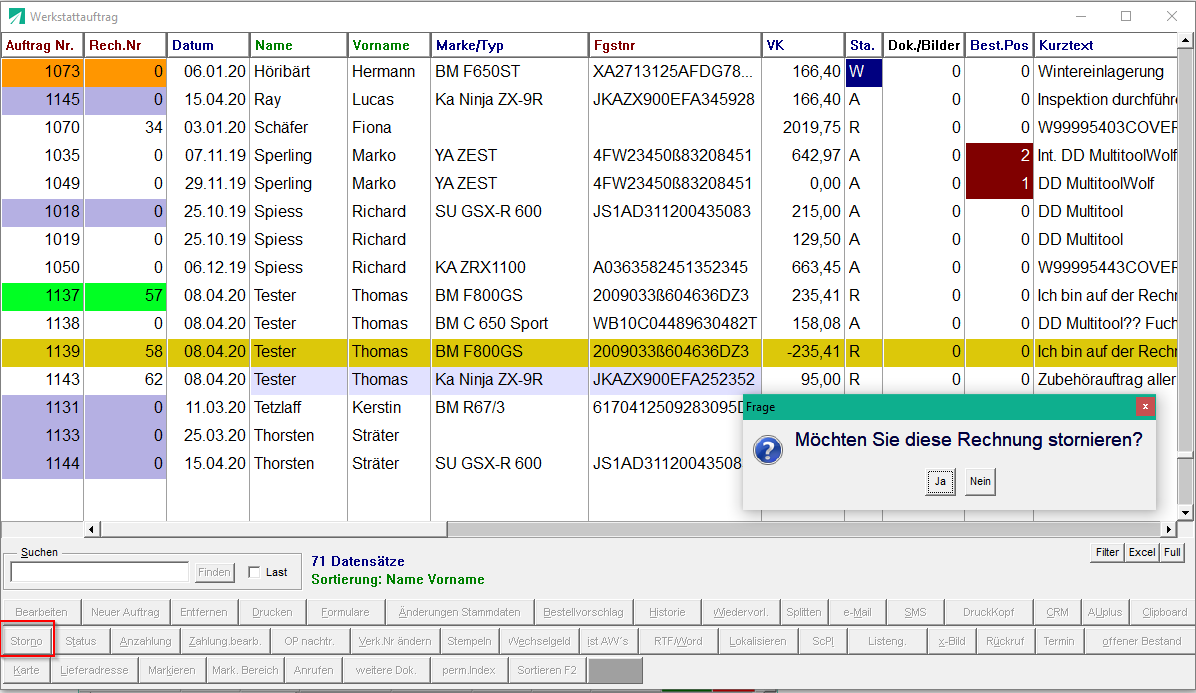This screenshot has width=1196, height=693.
Task: Close the Frage dialog with the red X
Action: click(x=1145, y=407)
